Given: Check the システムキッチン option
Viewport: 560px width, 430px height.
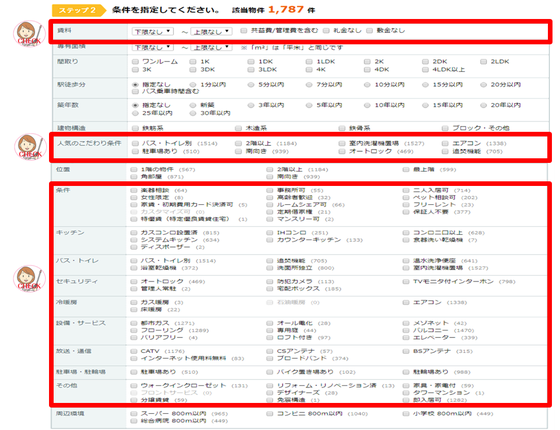Looking at the screenshot, I should point(134,240).
